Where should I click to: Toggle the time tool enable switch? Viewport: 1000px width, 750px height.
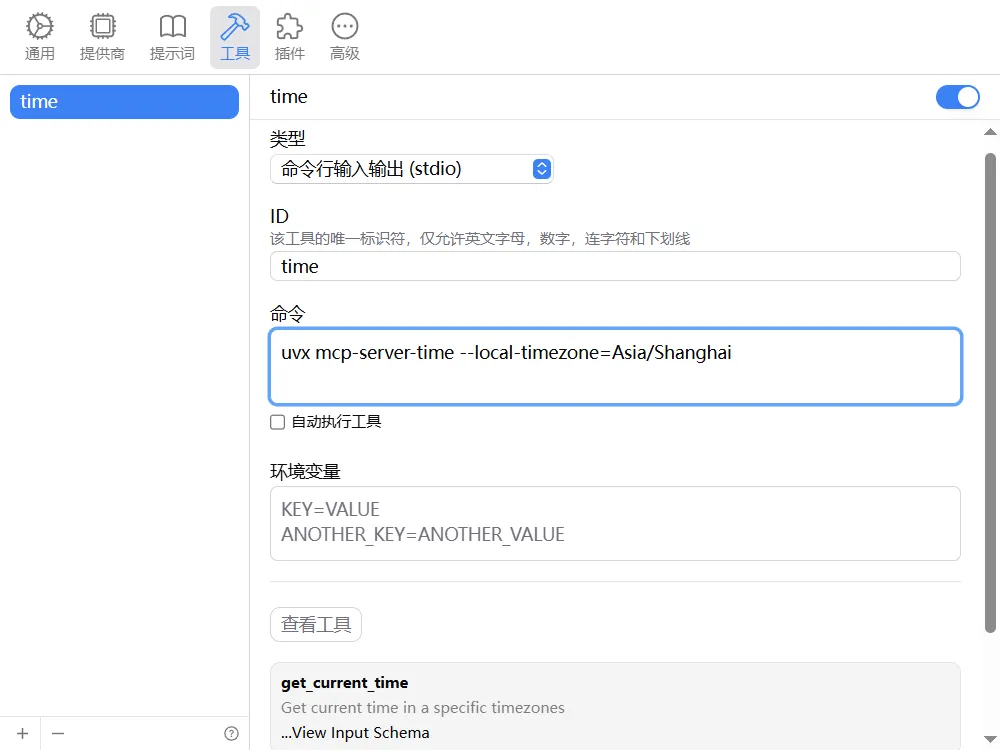tap(957, 97)
